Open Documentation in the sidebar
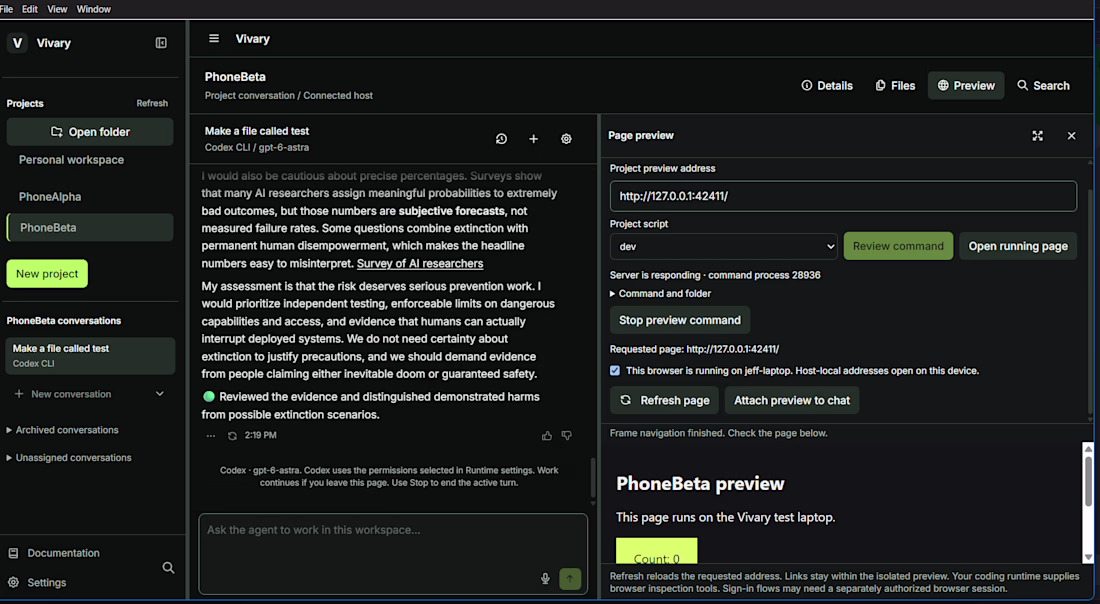 54,553
